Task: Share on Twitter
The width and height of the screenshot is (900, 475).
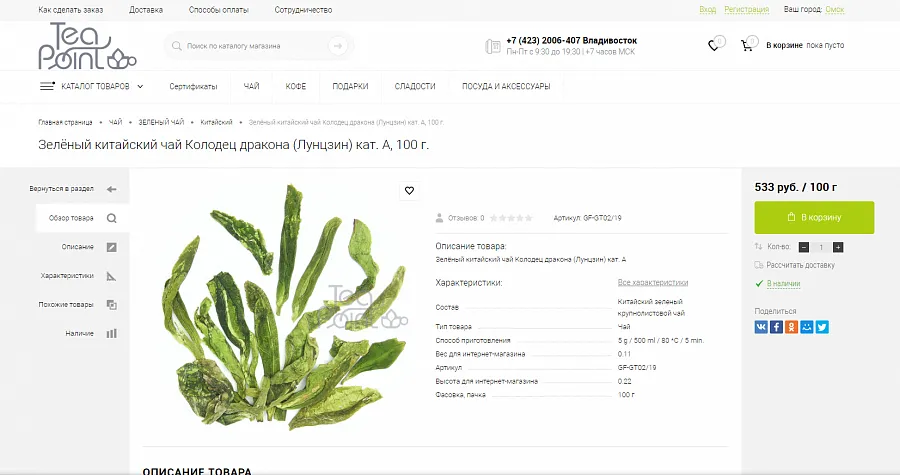Action: [x=823, y=327]
